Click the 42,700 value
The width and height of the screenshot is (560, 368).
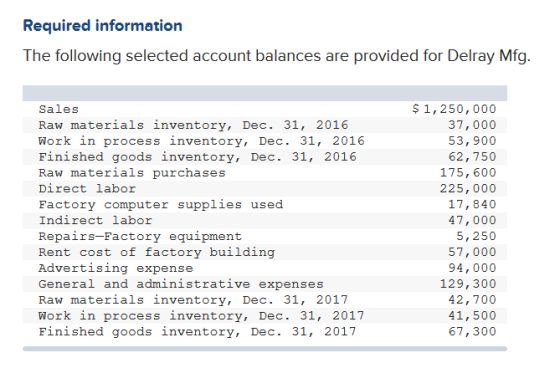pos(472,299)
